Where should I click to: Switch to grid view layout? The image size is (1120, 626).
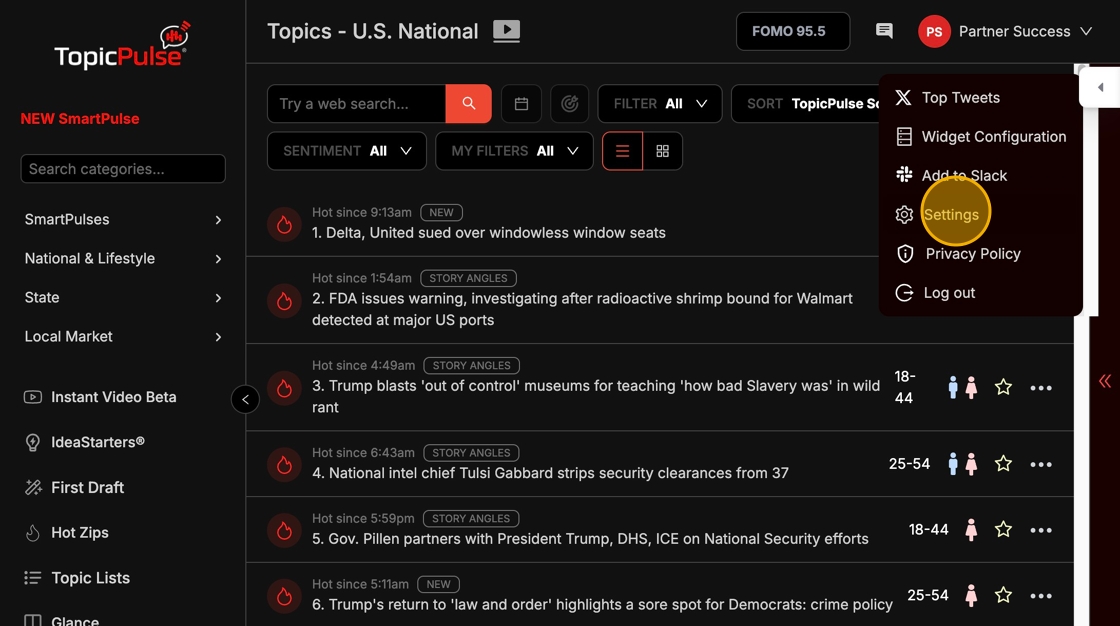[663, 151]
